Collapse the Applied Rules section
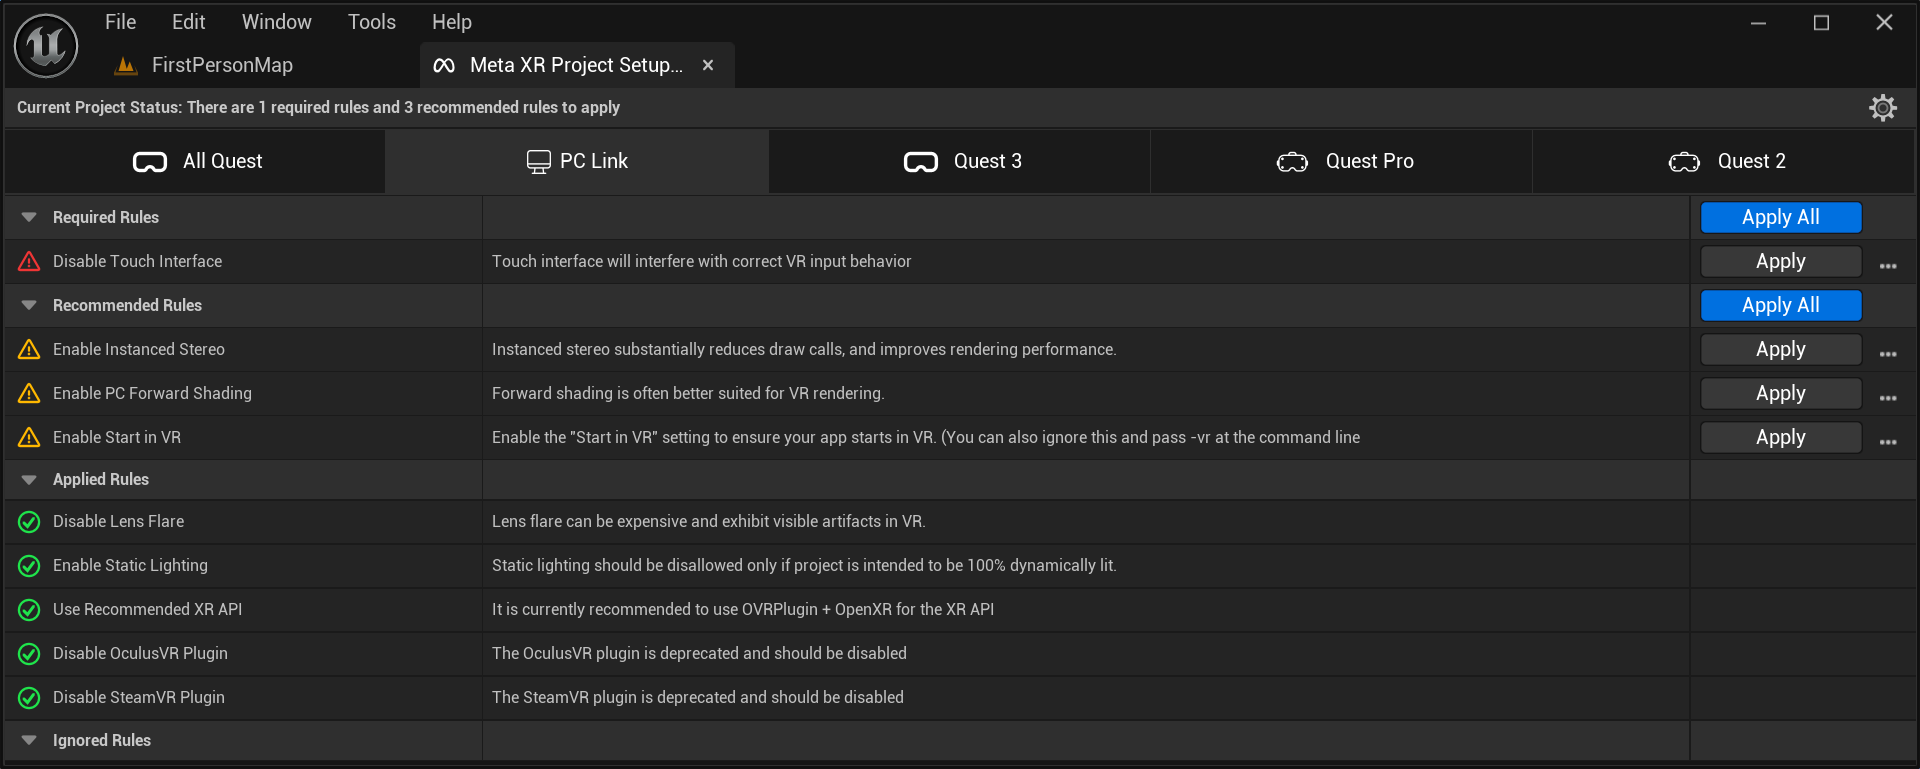The width and height of the screenshot is (1920, 769). [x=29, y=480]
